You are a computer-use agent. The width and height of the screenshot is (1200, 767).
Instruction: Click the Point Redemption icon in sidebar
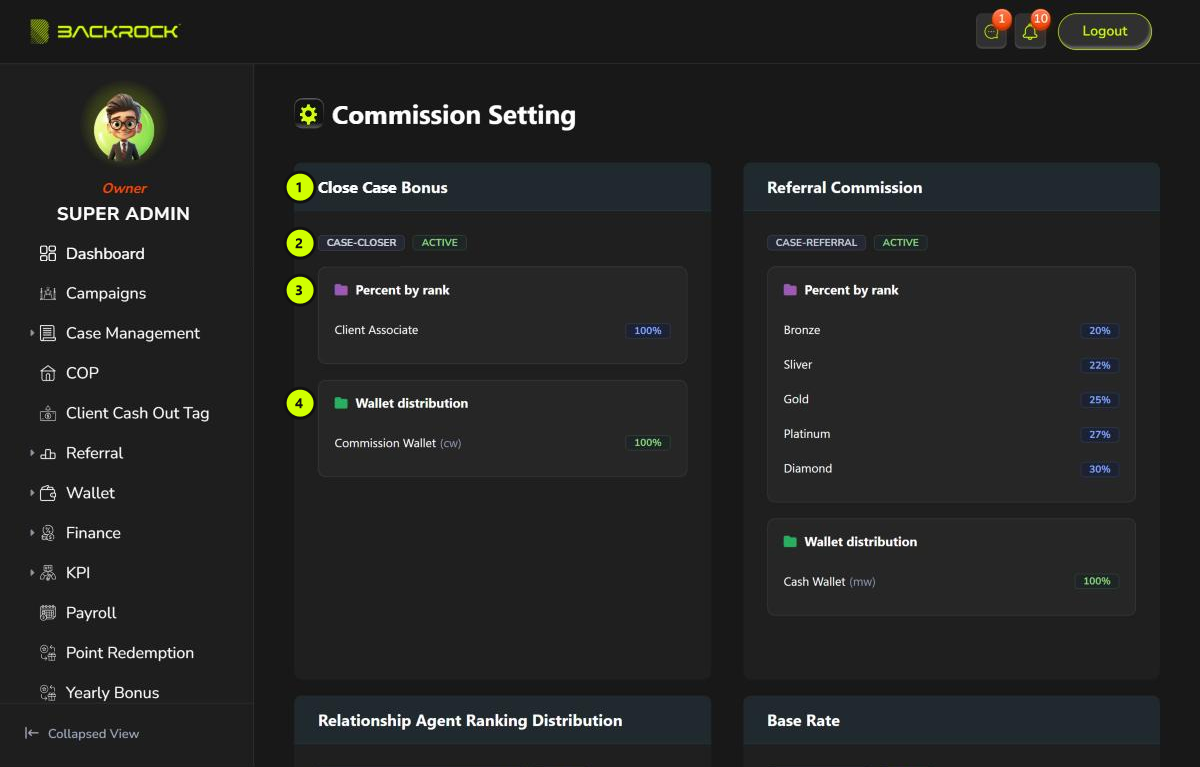coord(48,654)
